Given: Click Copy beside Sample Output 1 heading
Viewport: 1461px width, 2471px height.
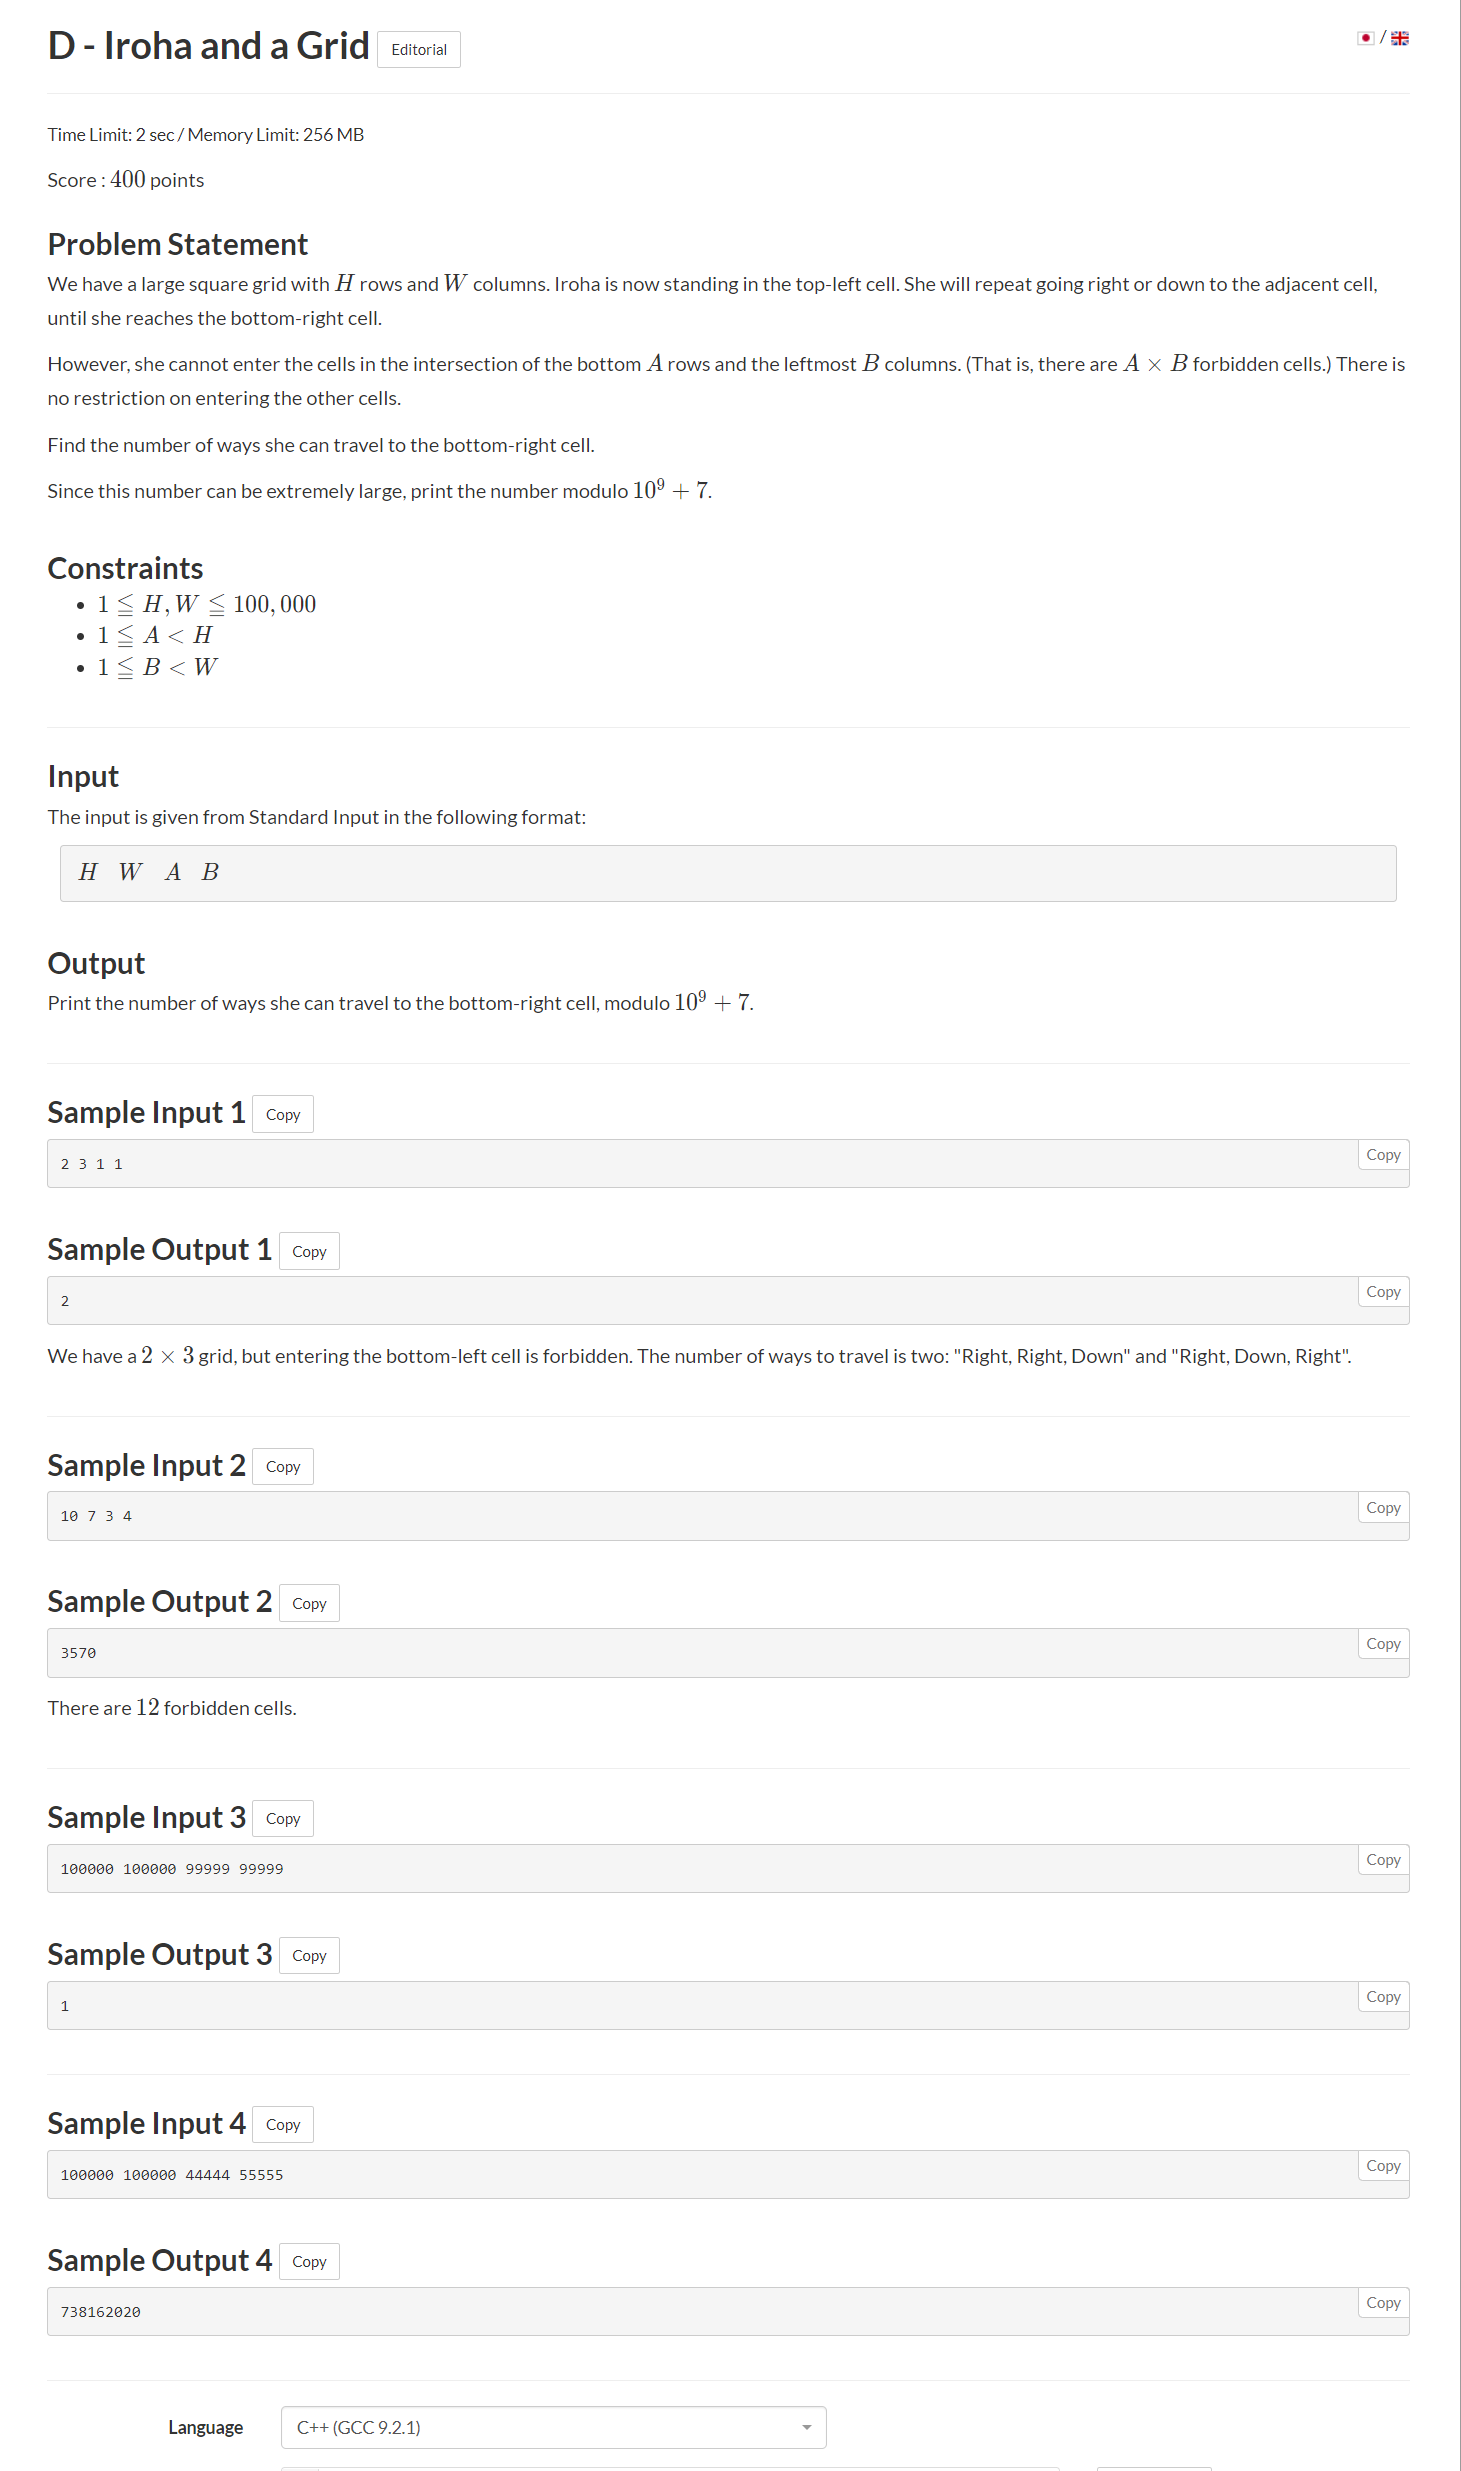Looking at the screenshot, I should (309, 1251).
